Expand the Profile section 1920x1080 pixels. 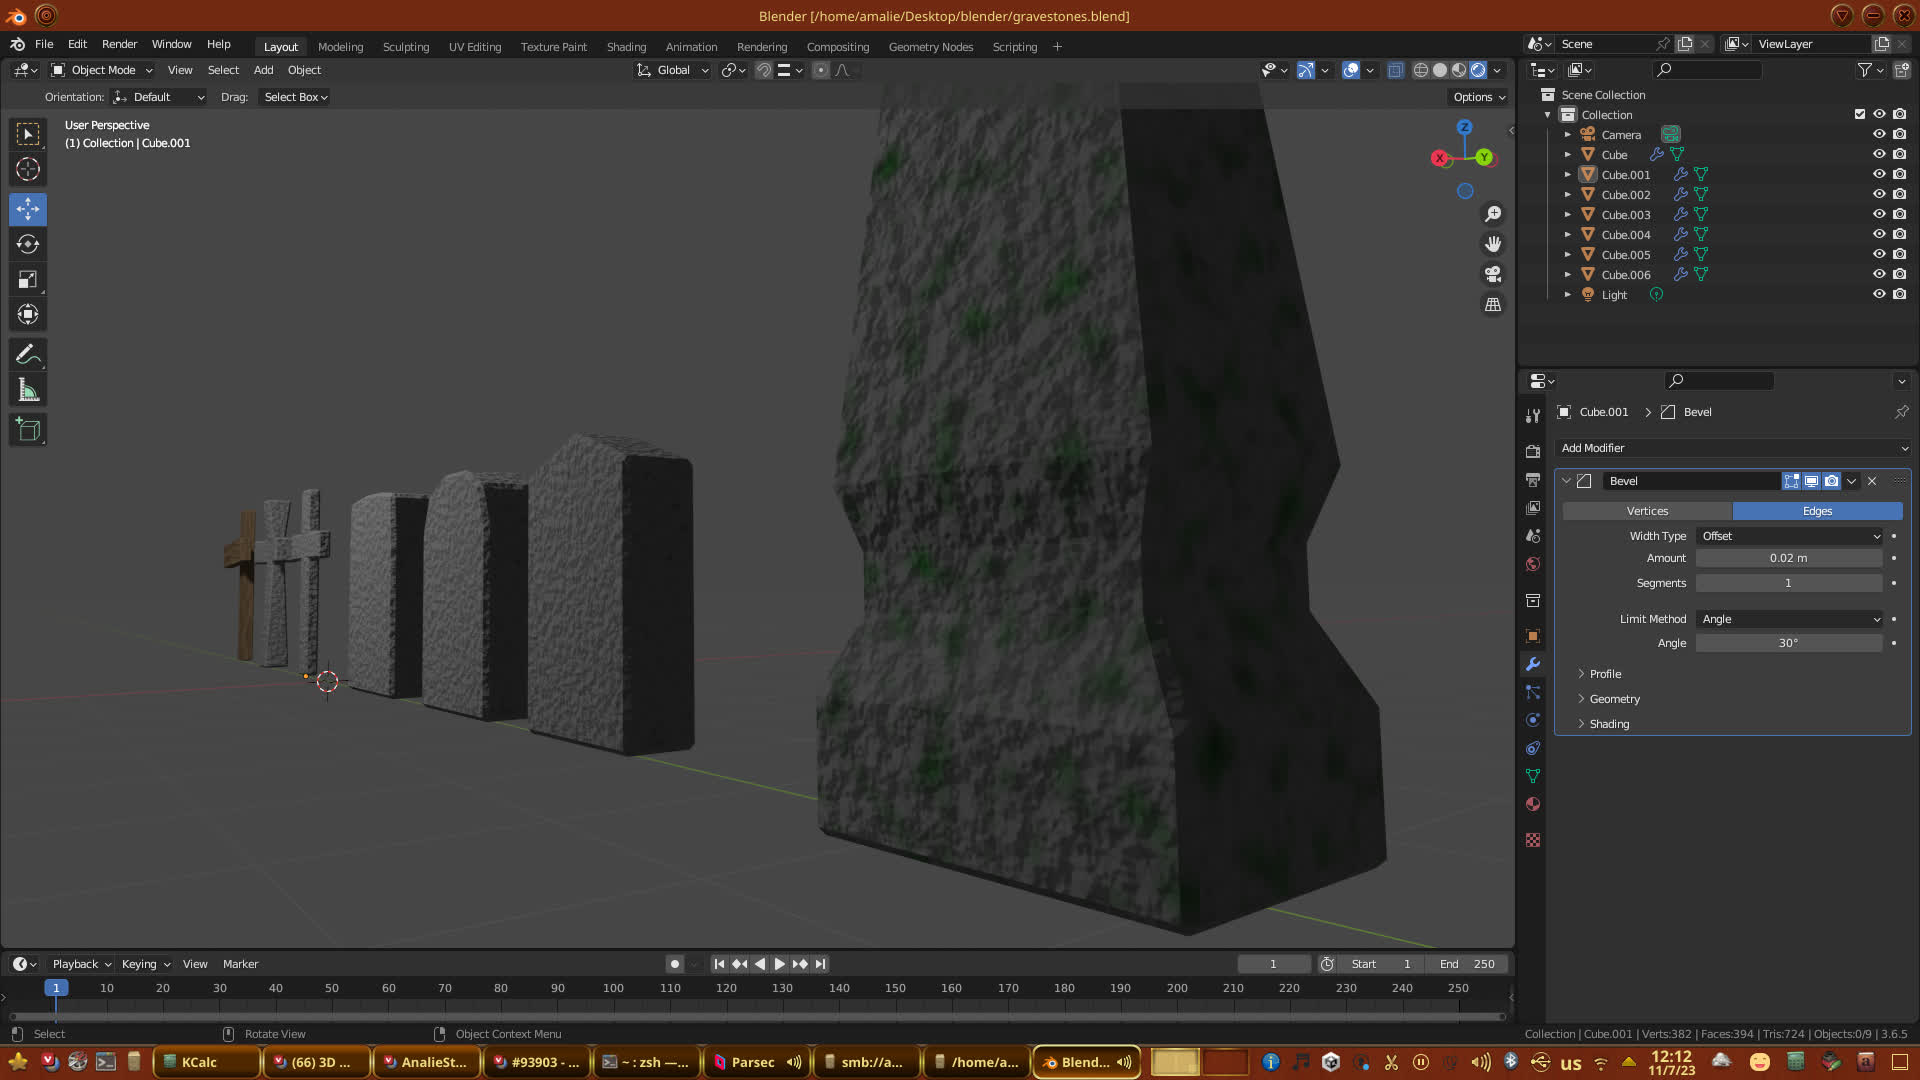click(1604, 674)
